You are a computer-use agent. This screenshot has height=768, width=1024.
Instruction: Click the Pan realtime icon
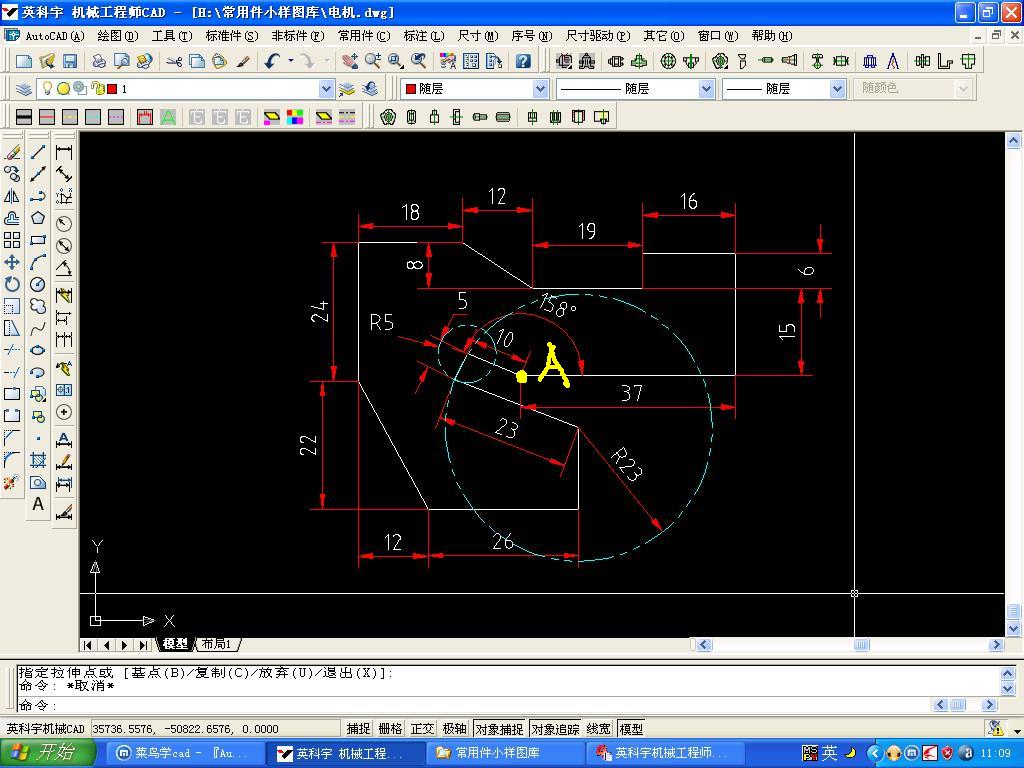pyautogui.click(x=350, y=61)
